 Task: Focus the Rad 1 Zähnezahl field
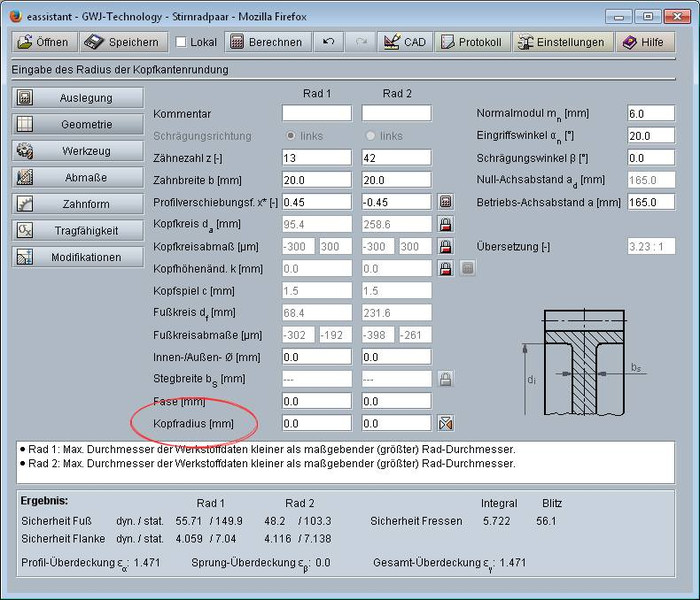click(x=316, y=158)
